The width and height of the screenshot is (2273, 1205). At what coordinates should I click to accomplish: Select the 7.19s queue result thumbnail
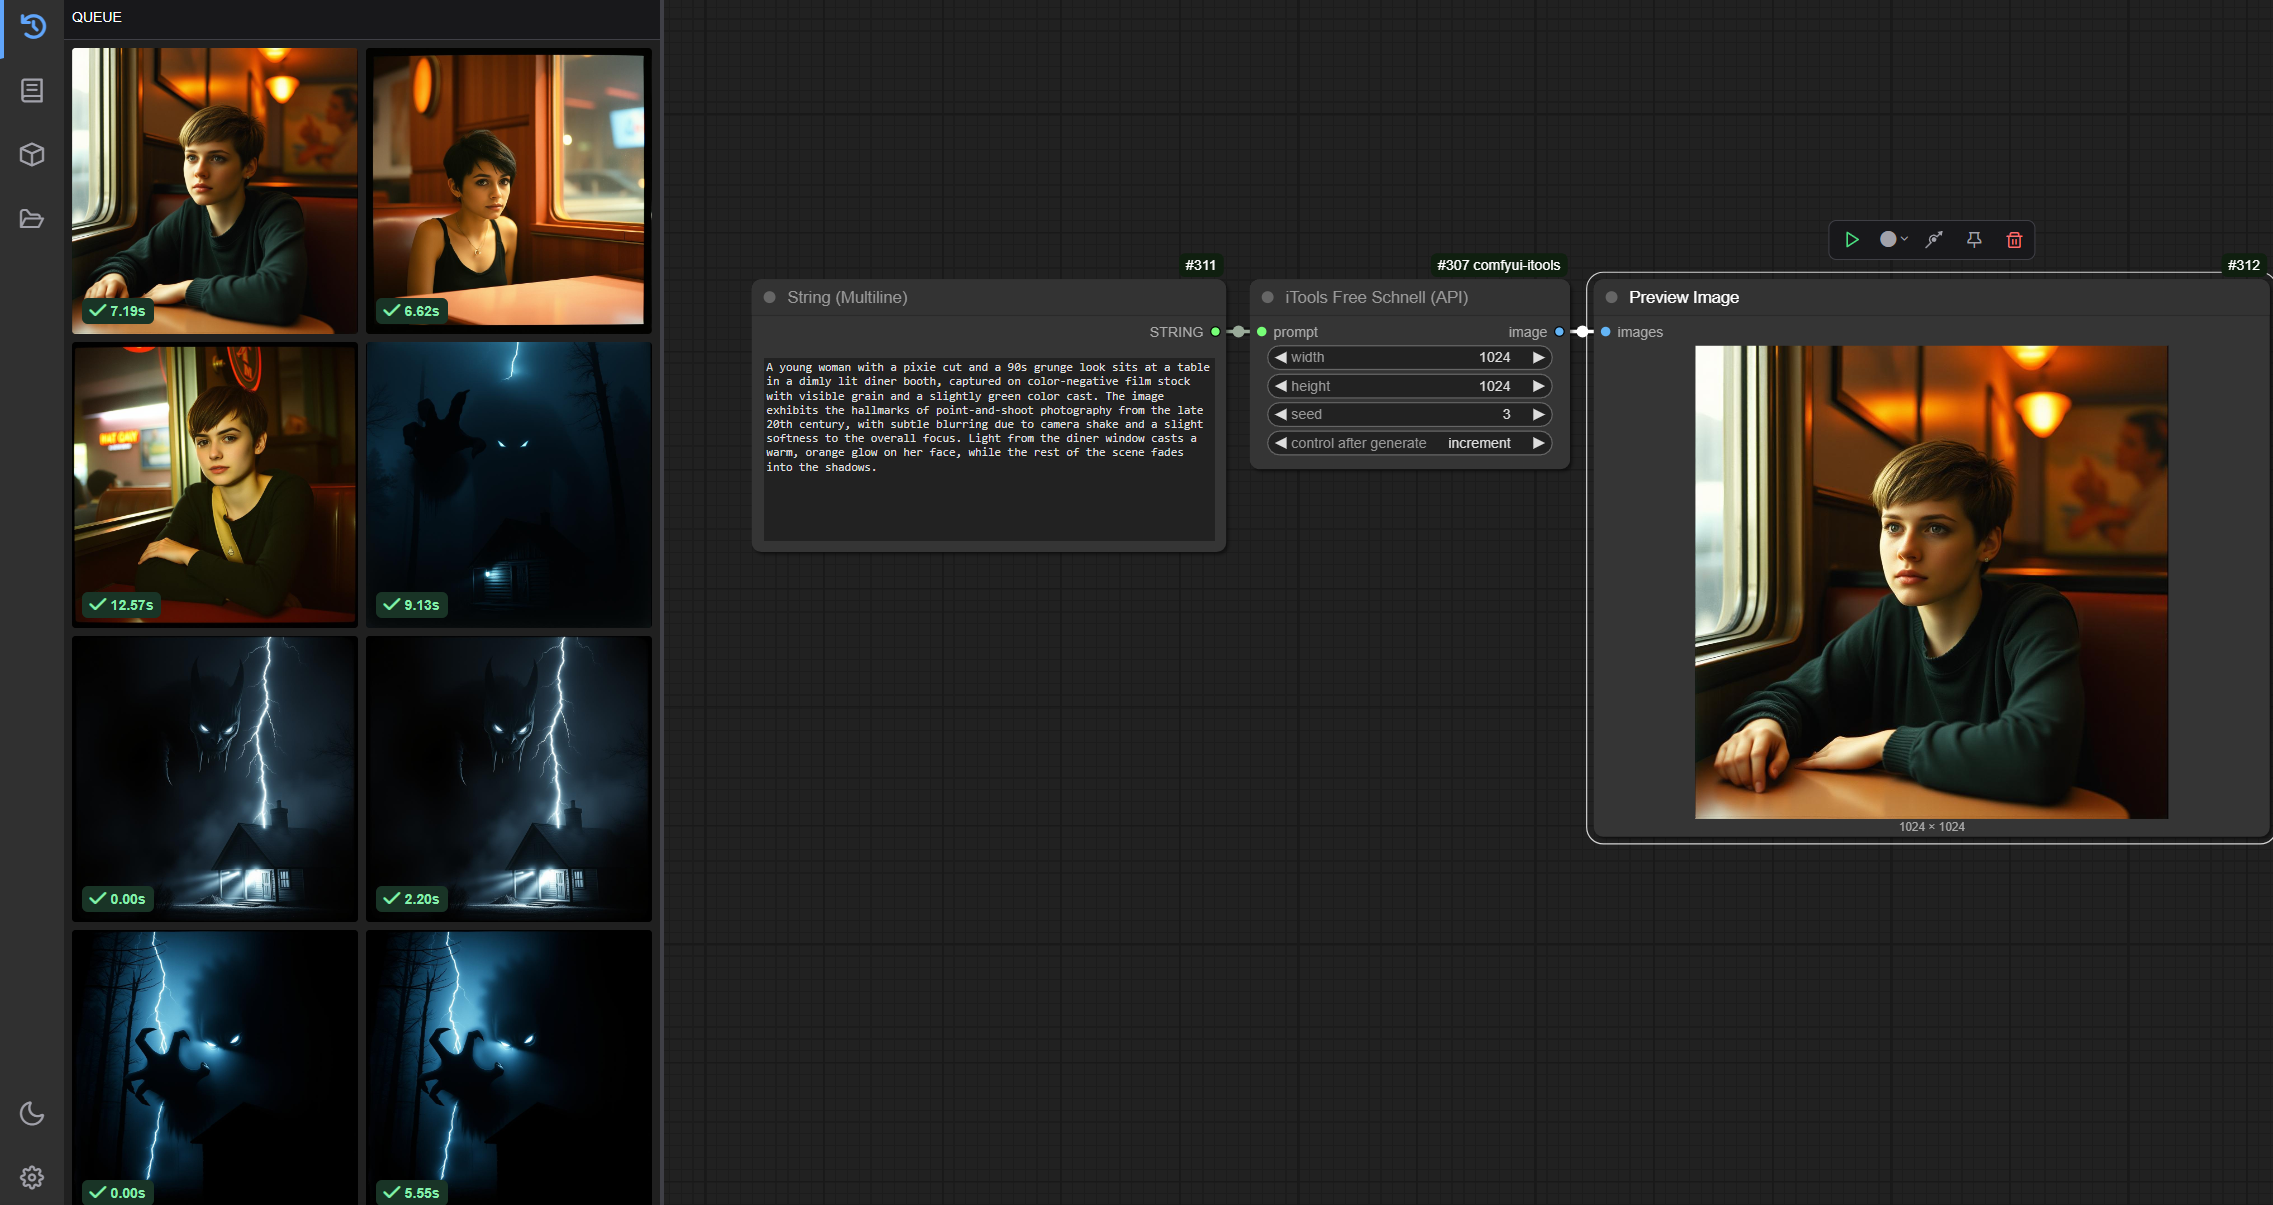214,190
